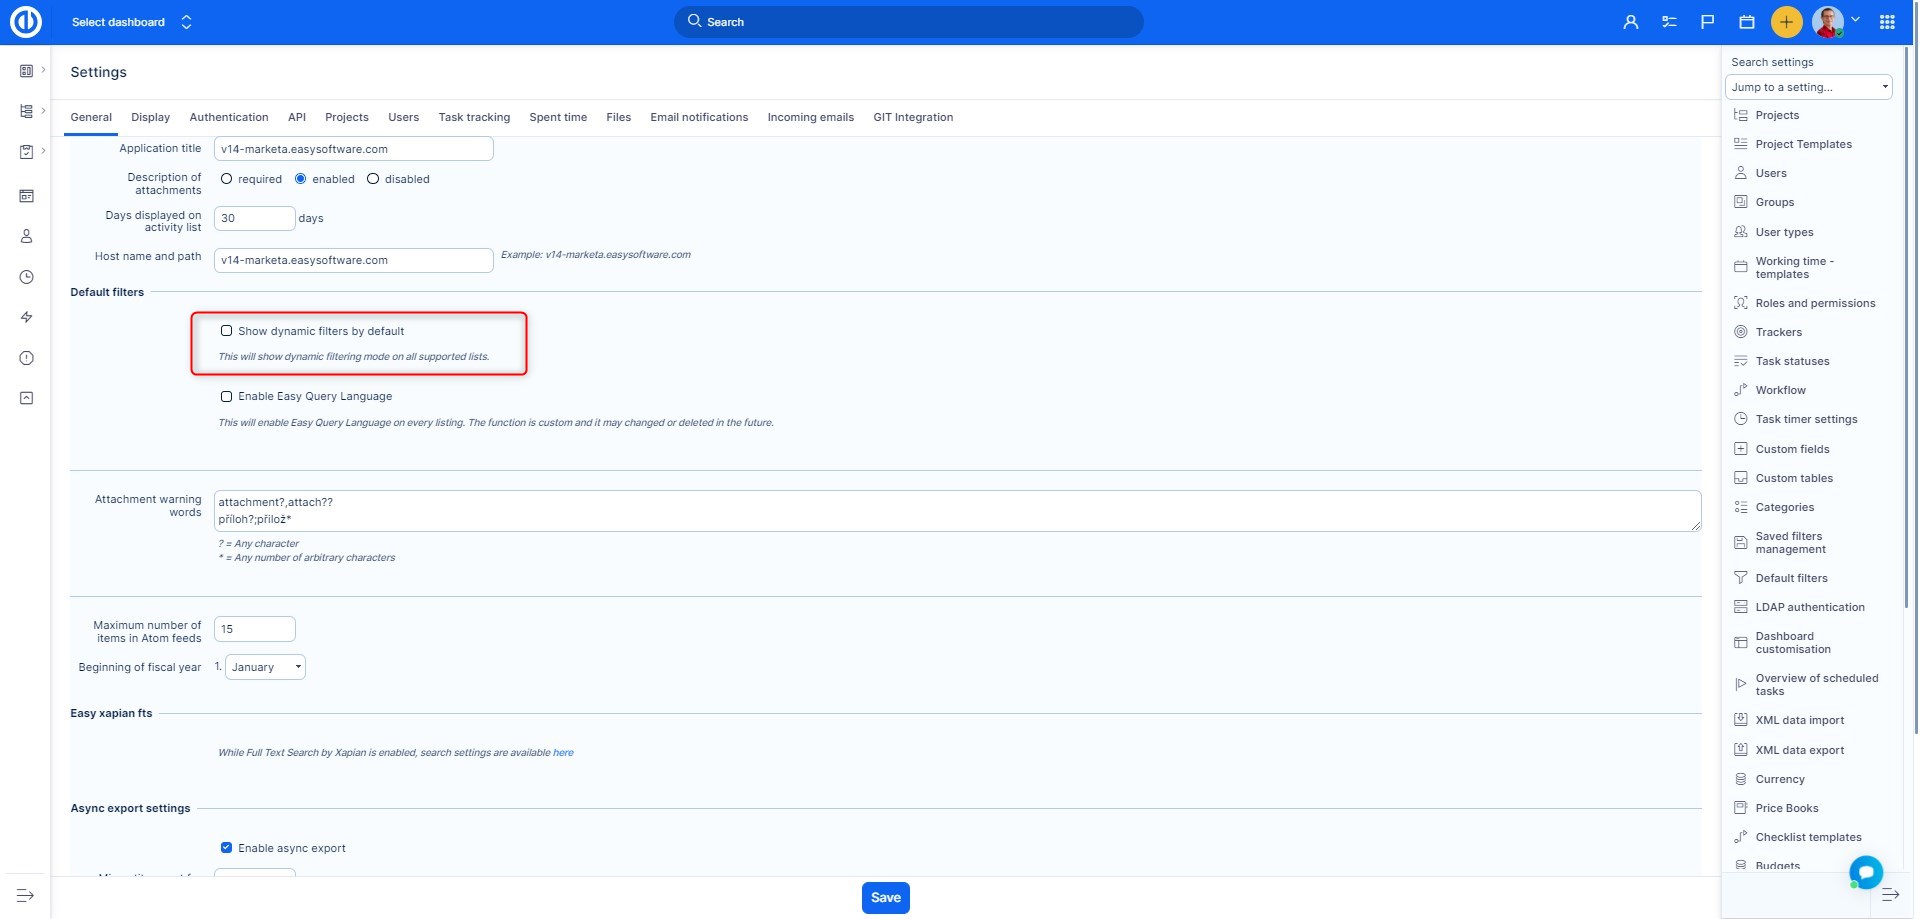Click the flag icon in header
1920x919 pixels.
[x=1707, y=22]
